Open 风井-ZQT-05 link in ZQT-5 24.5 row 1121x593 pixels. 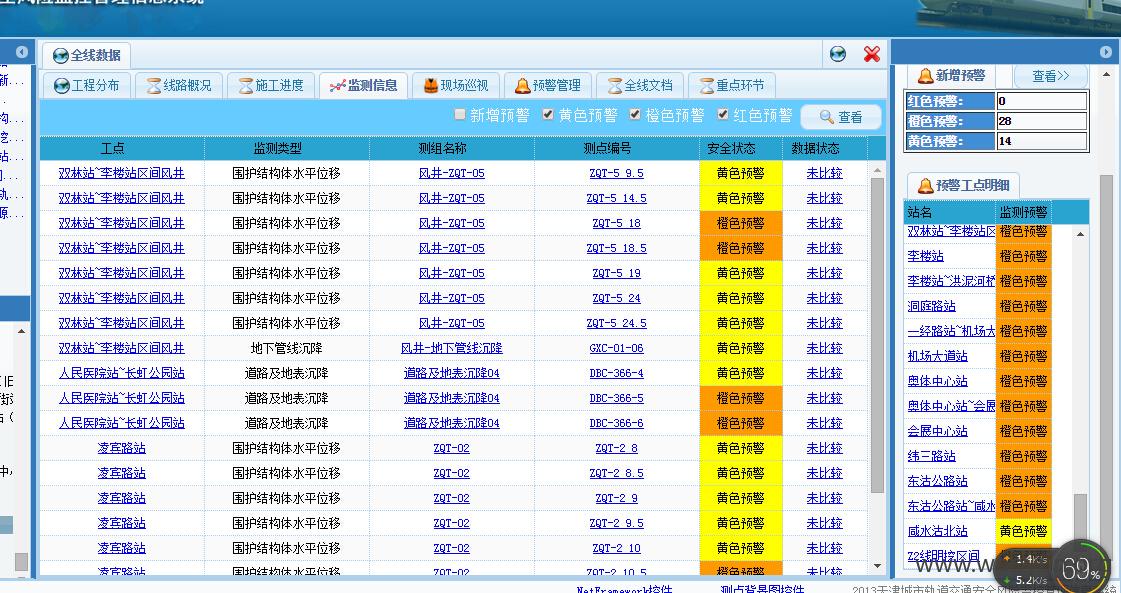coord(451,323)
